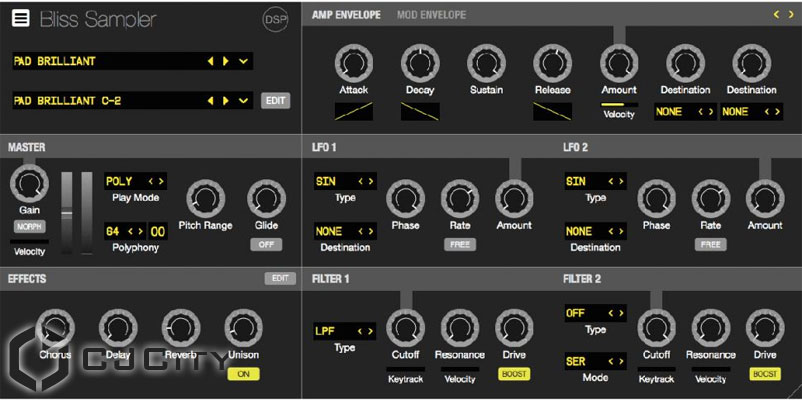The height and width of the screenshot is (400, 802).
Task: Click the Filter 1 Cutoff knob
Action: [x=405, y=328]
